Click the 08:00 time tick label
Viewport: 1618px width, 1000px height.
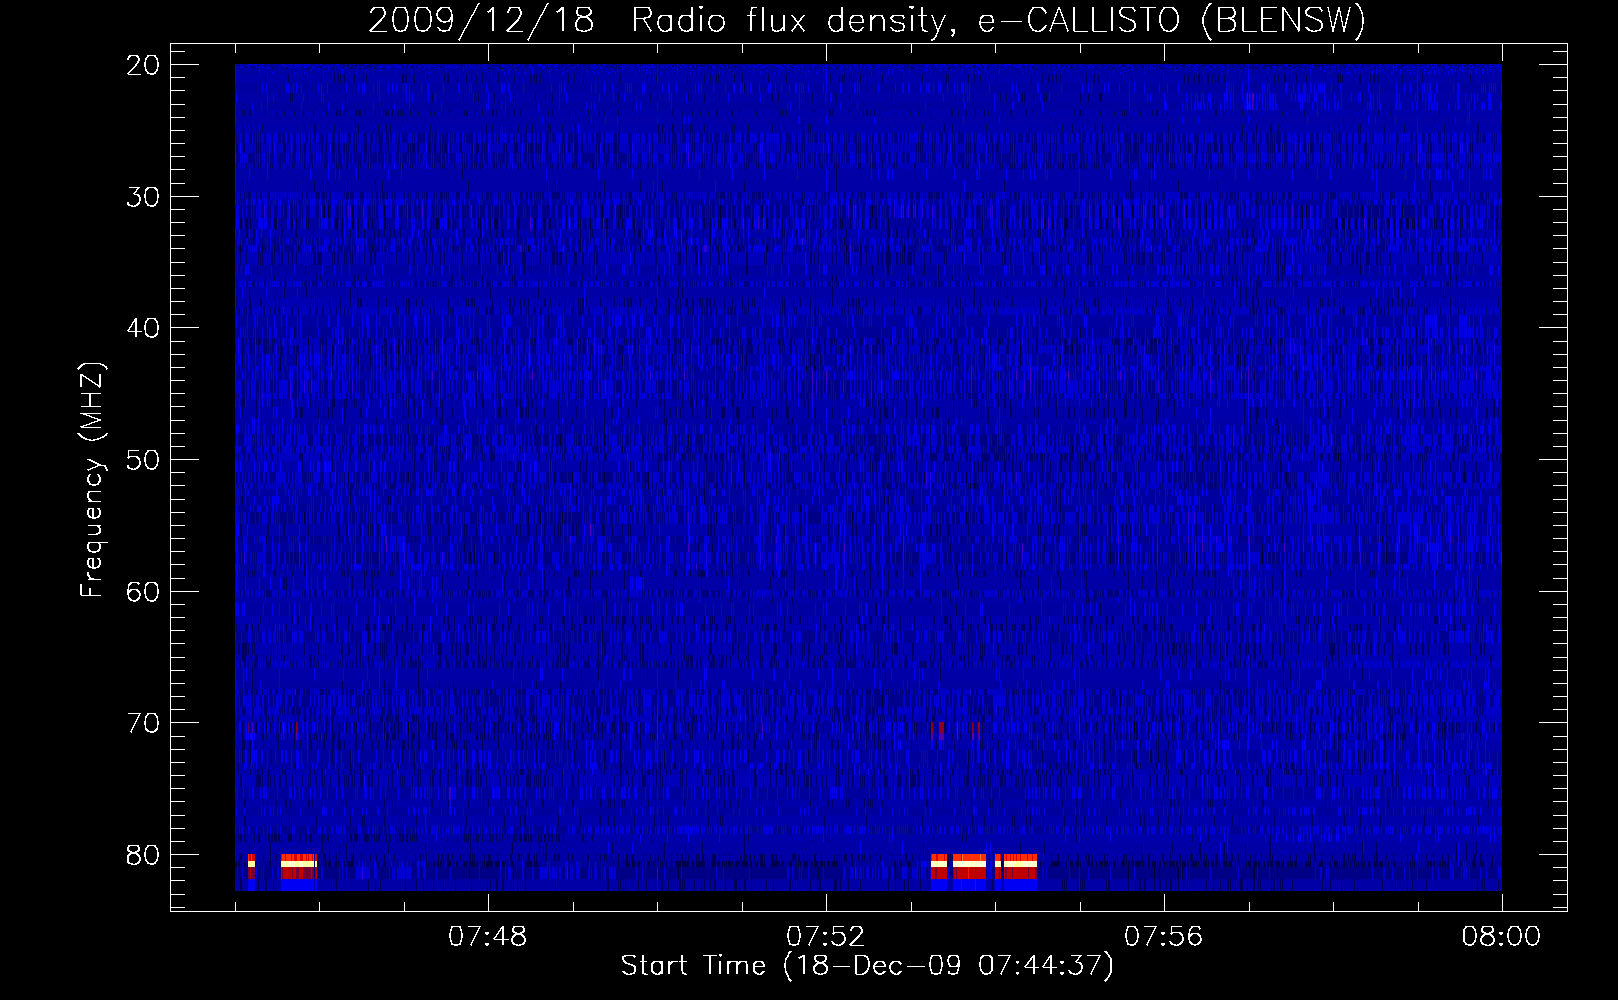coord(1501,937)
